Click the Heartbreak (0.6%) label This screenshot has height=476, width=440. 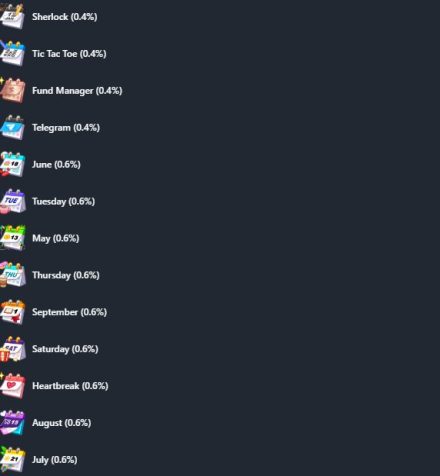click(x=70, y=386)
